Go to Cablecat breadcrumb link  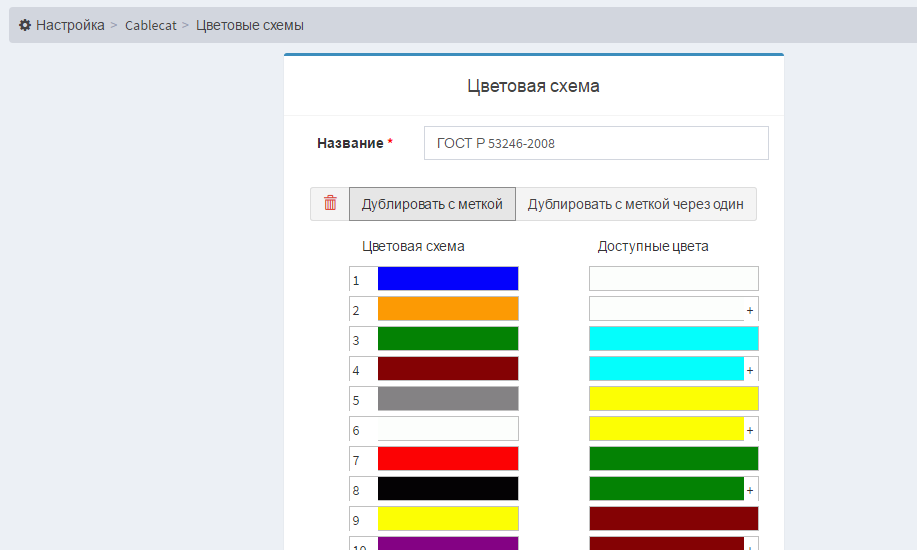coord(150,25)
